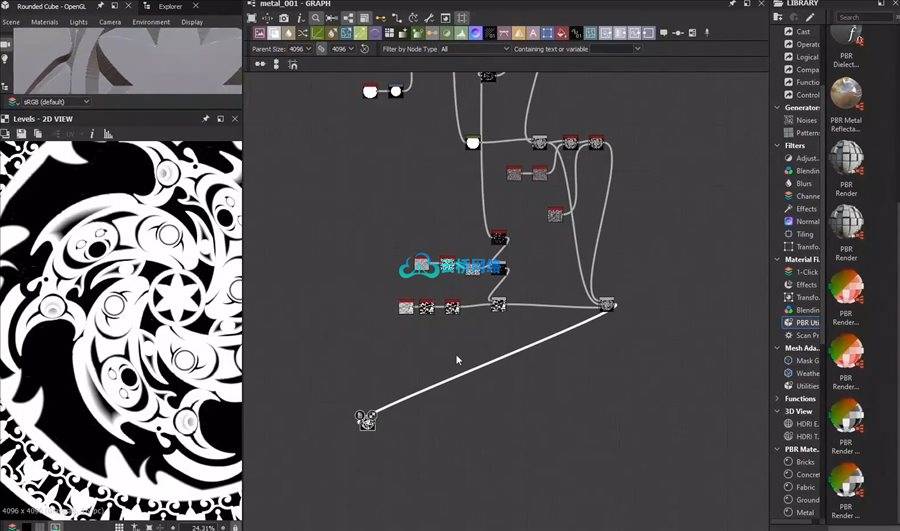900x531 pixels.
Task: Click the magnifier search icon in graph toolbar
Action: (x=316, y=18)
